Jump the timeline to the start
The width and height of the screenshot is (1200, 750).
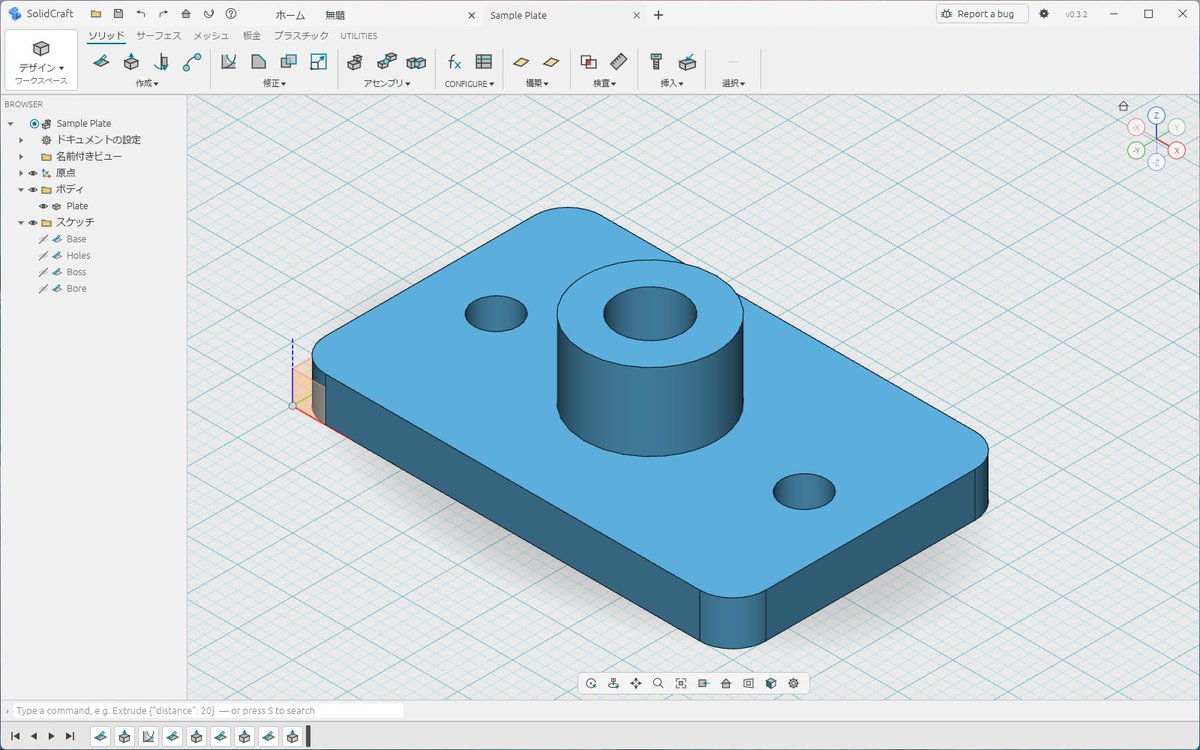(15, 736)
